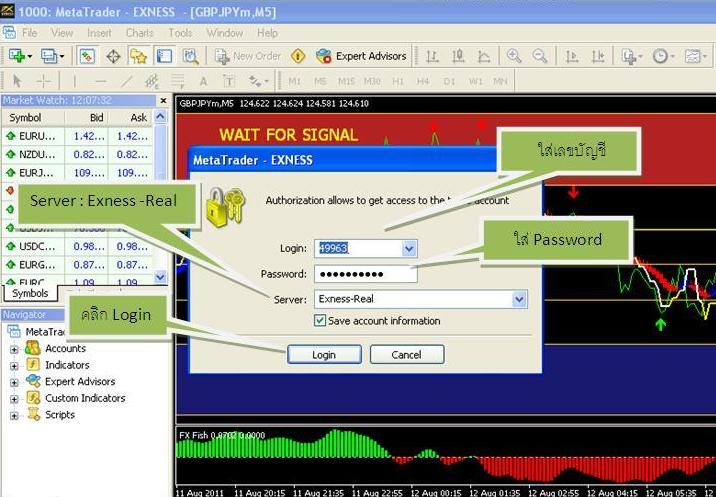Switch chart to D1 timeframe
716x497 pixels.
[x=449, y=81]
